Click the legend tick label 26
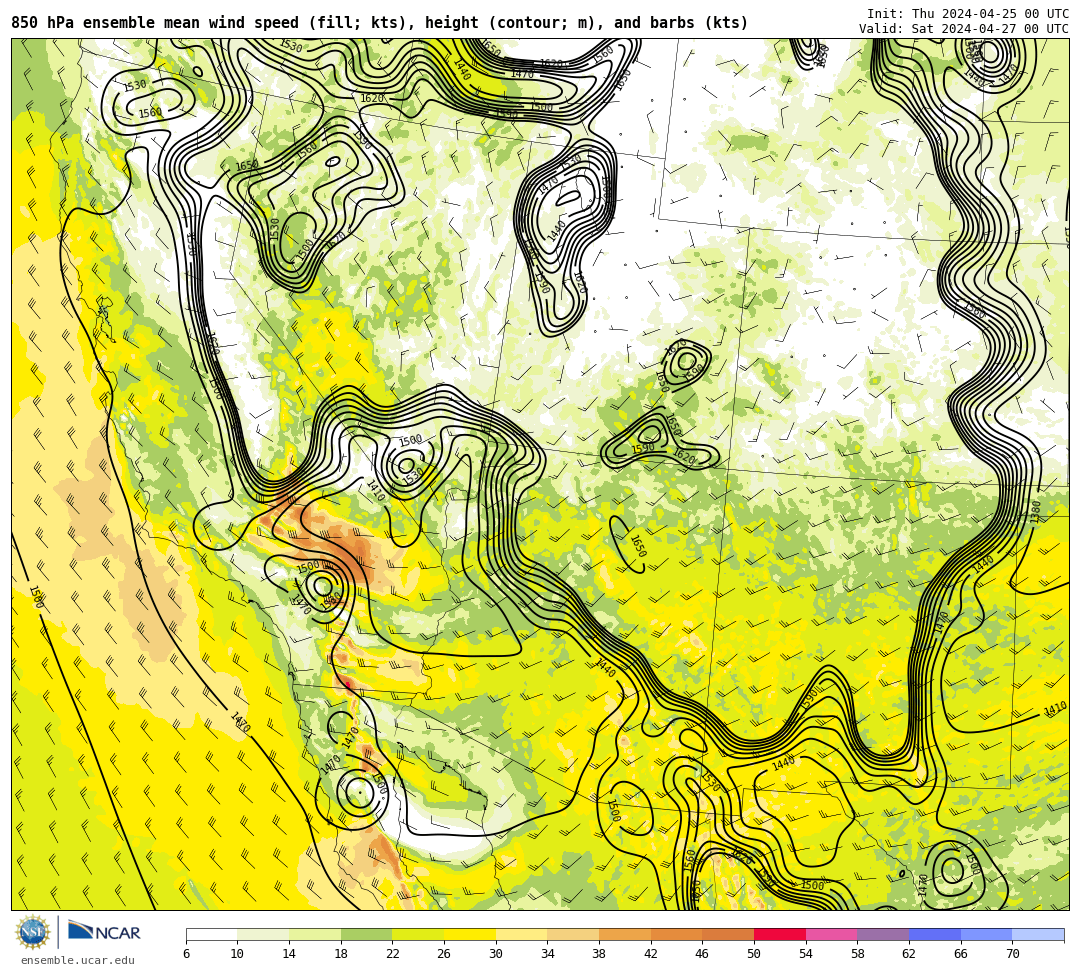The height and width of the screenshot is (973, 1080). click(x=444, y=954)
